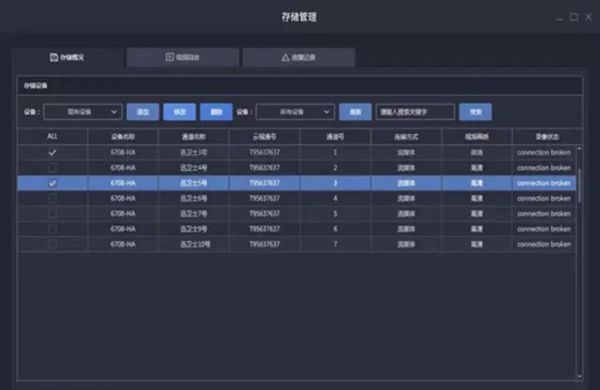
Task: Open the alarm record tab with the warning triangle
Action: coord(298,57)
